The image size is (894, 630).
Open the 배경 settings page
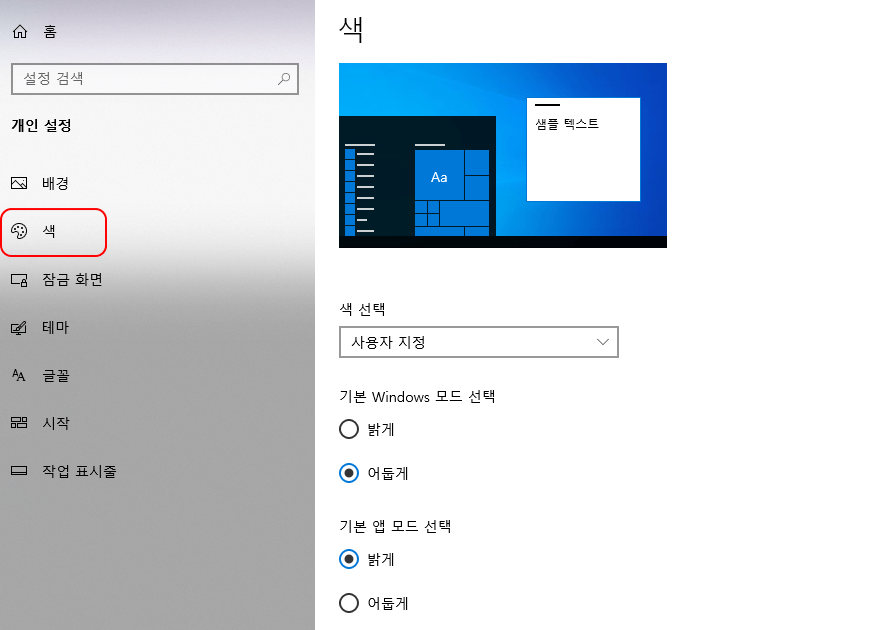pyautogui.click(x=55, y=183)
